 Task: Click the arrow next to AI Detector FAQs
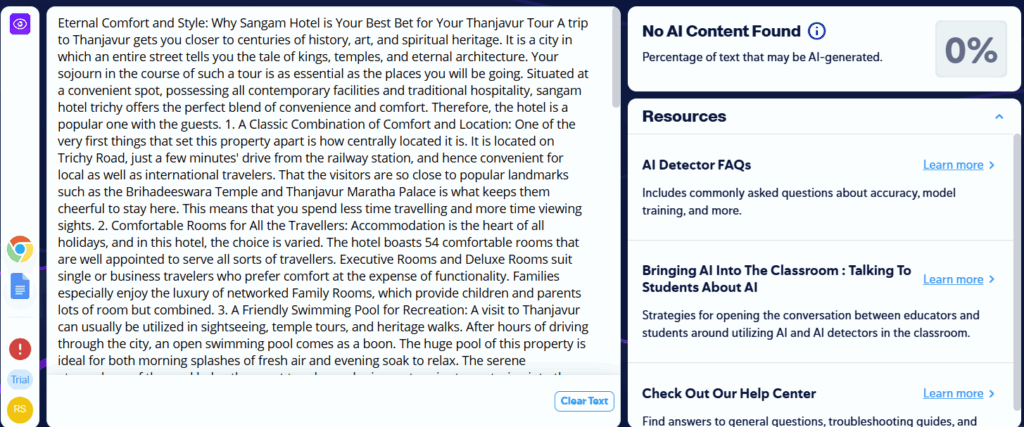[x=992, y=165]
